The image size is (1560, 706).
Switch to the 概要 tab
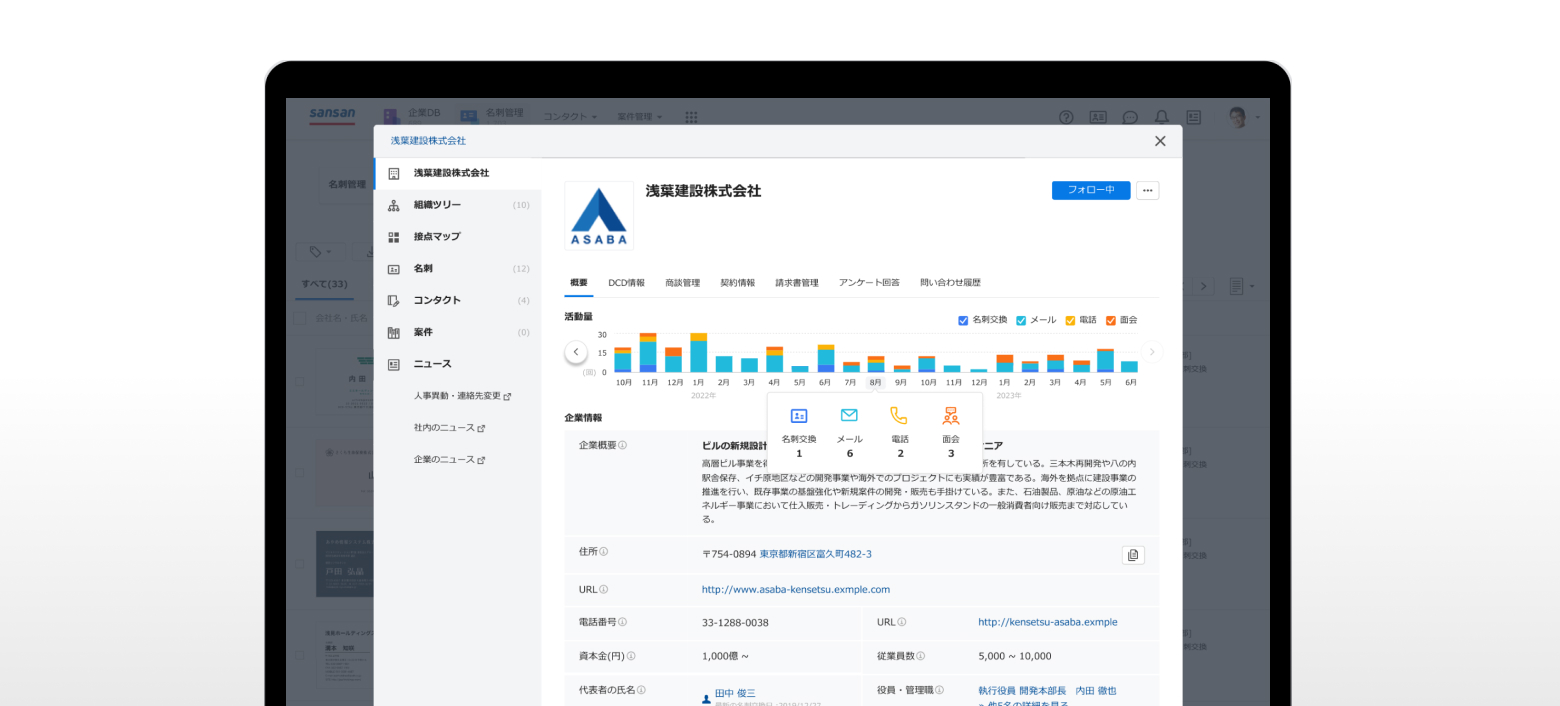coord(579,283)
